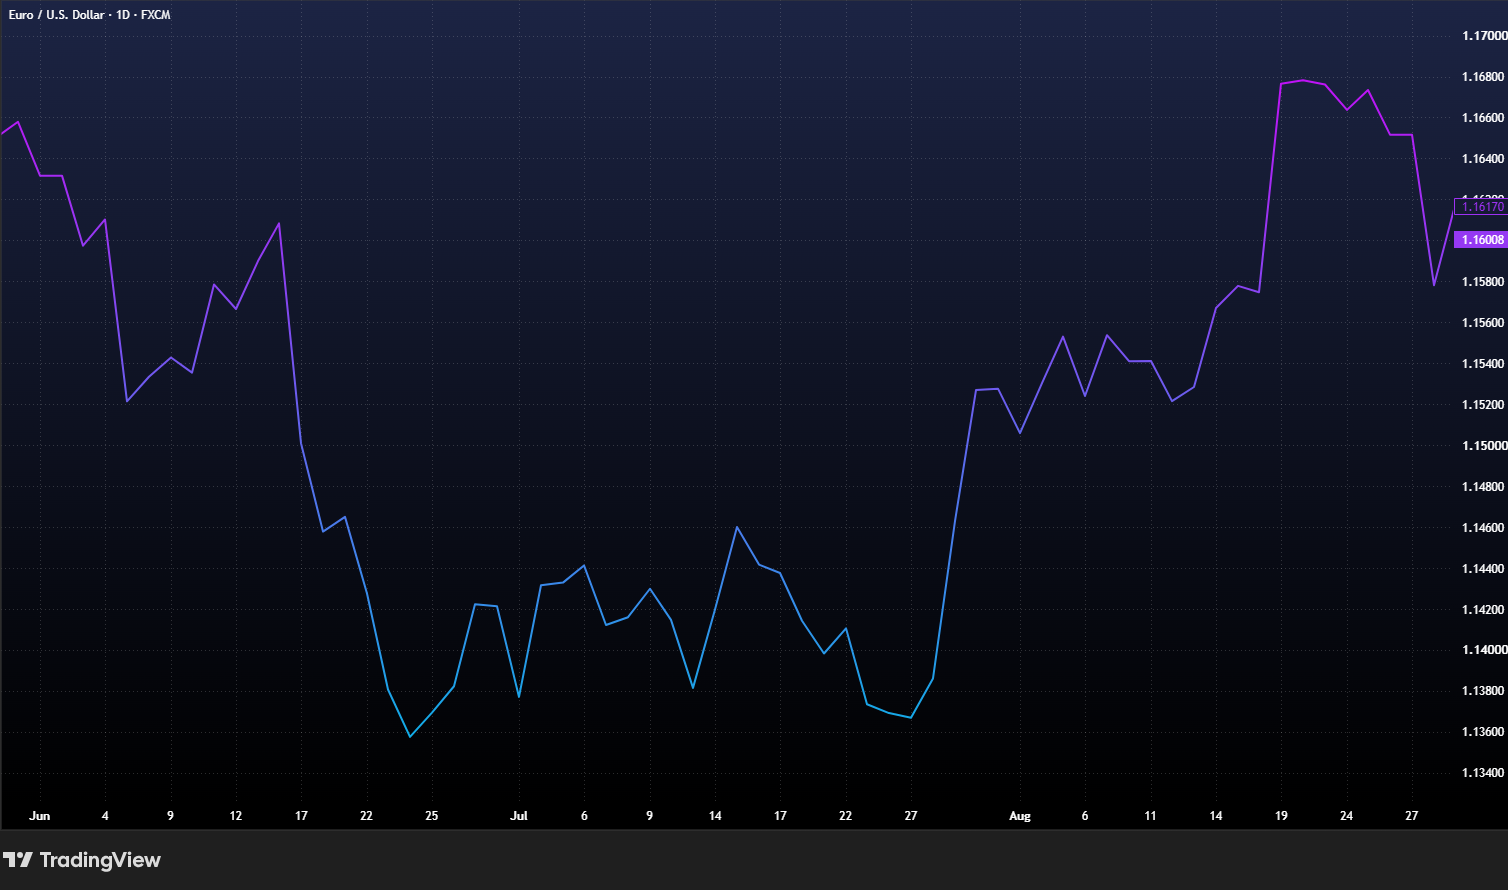Click the 19 date label on time axis
Screen dimensions: 1508x890
[1281, 816]
